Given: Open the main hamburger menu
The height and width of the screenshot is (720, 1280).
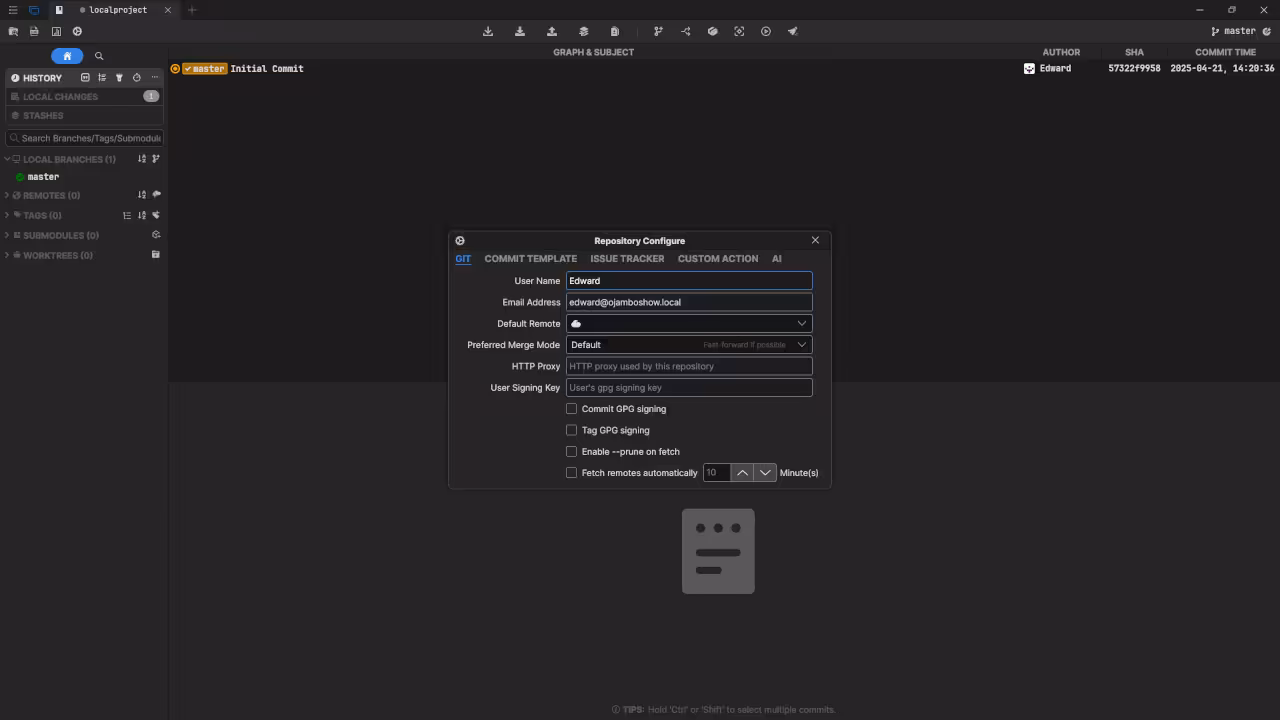Looking at the screenshot, I should (x=13, y=10).
